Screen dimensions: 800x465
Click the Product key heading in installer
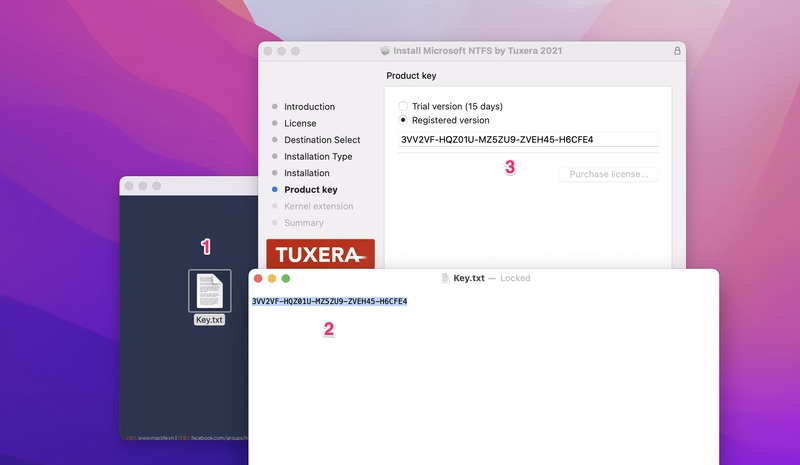click(411, 76)
